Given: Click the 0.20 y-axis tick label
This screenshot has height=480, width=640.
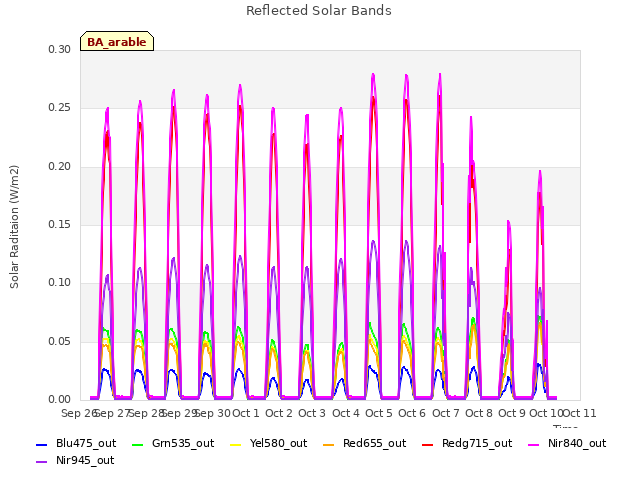Looking at the screenshot, I should tap(60, 167).
